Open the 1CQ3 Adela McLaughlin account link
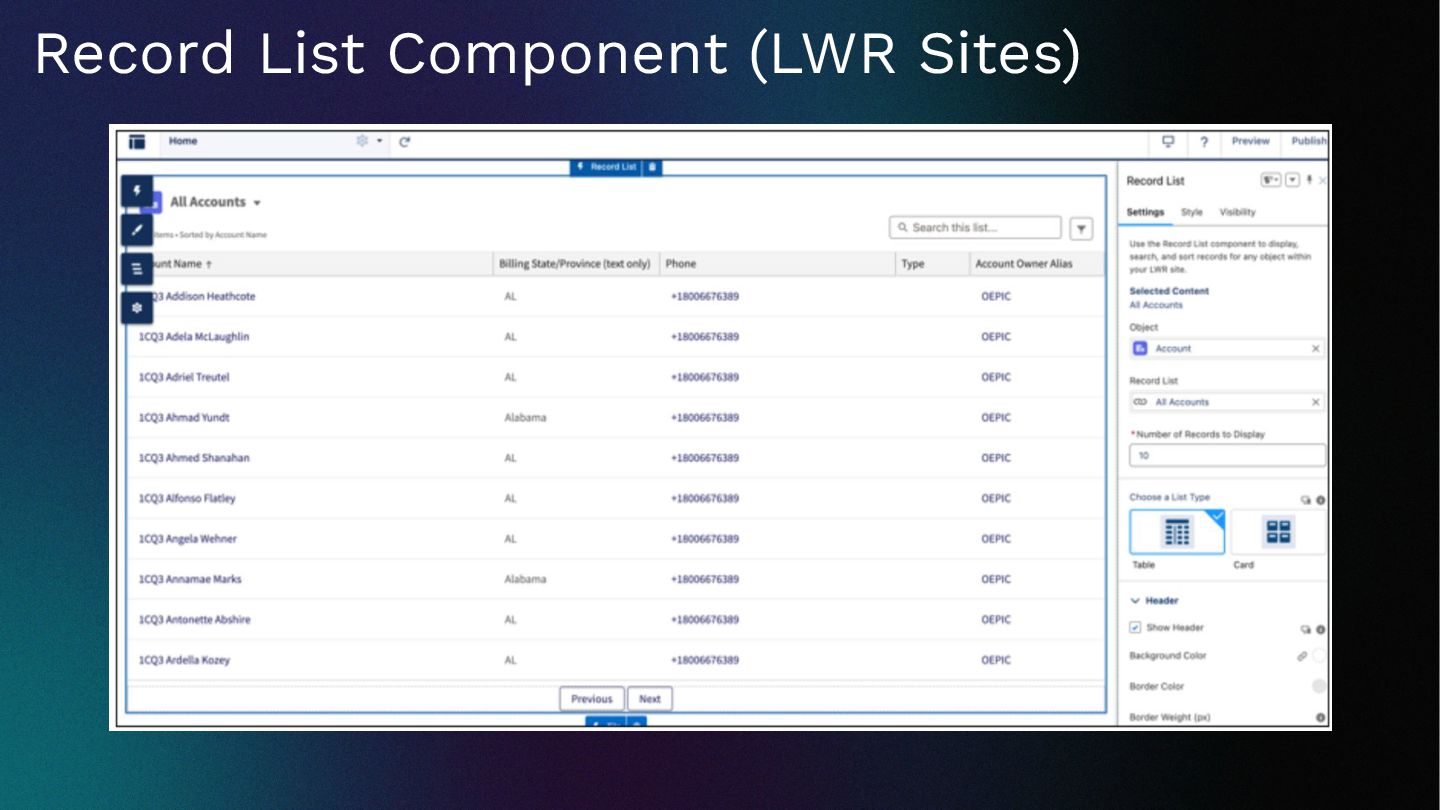 (x=194, y=337)
